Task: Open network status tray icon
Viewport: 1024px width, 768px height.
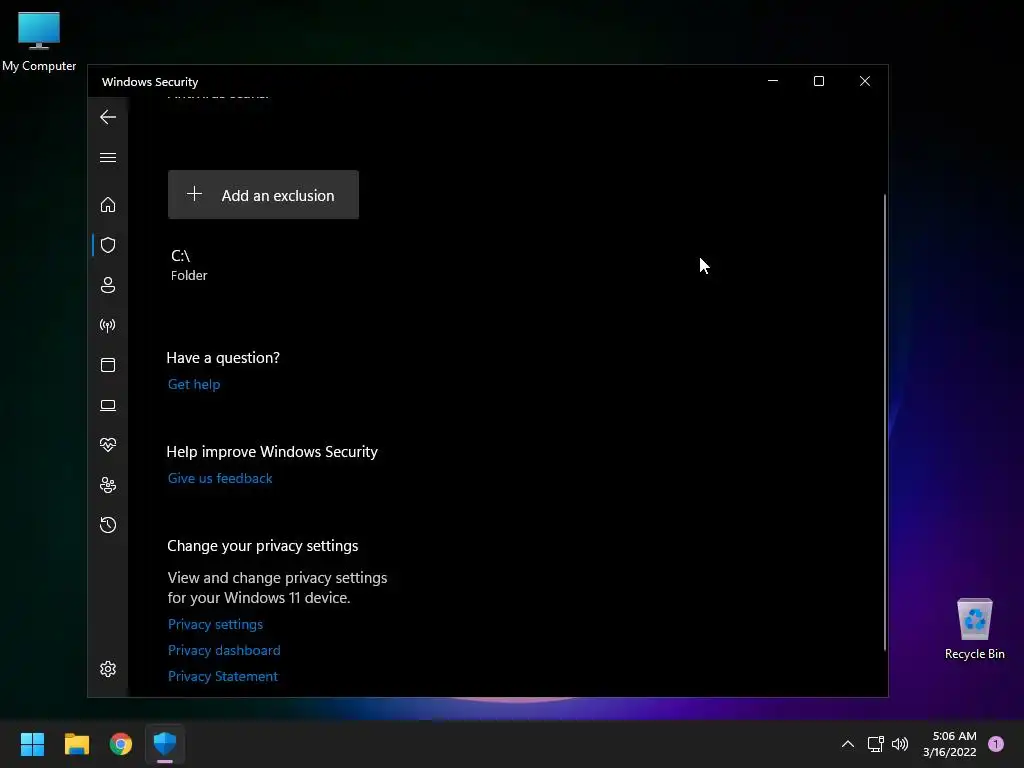Action: coord(875,744)
